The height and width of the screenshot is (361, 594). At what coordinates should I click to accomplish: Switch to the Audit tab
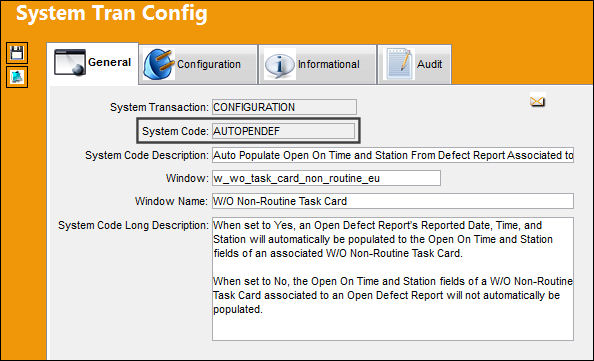tap(414, 64)
